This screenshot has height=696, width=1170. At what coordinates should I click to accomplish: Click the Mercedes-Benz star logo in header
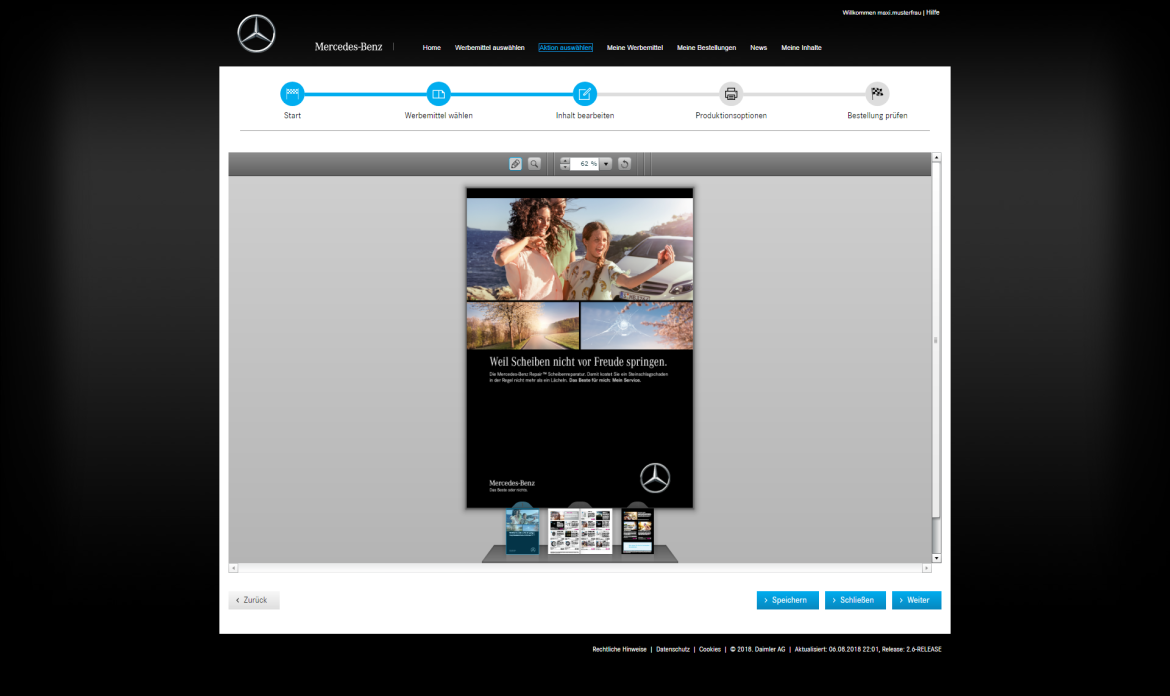pos(256,34)
